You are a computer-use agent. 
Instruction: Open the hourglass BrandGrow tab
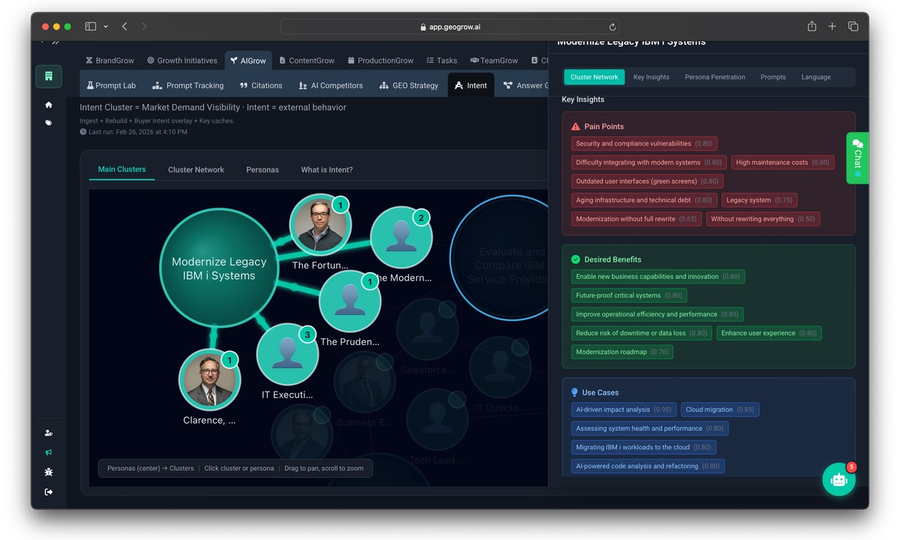pos(110,60)
